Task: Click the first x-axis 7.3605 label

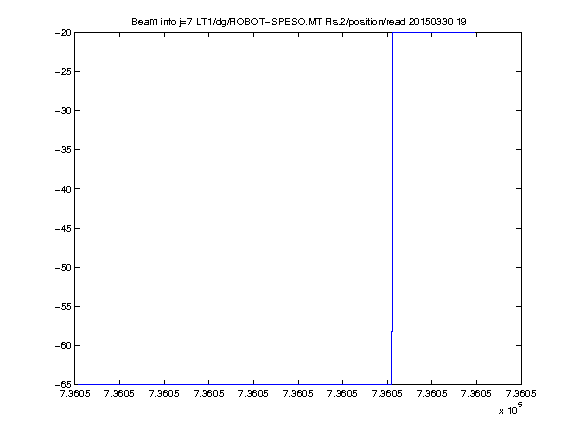Action: coord(75,394)
